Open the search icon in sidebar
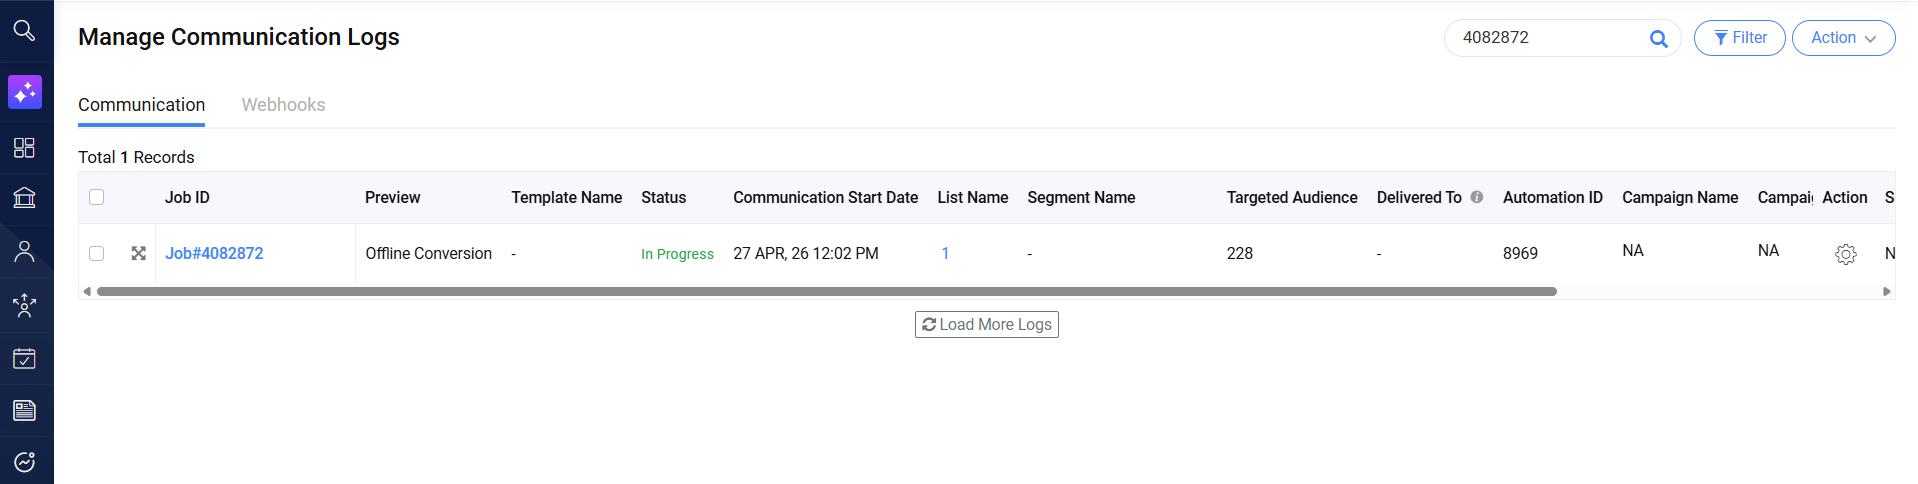The height and width of the screenshot is (484, 1918). (x=24, y=31)
